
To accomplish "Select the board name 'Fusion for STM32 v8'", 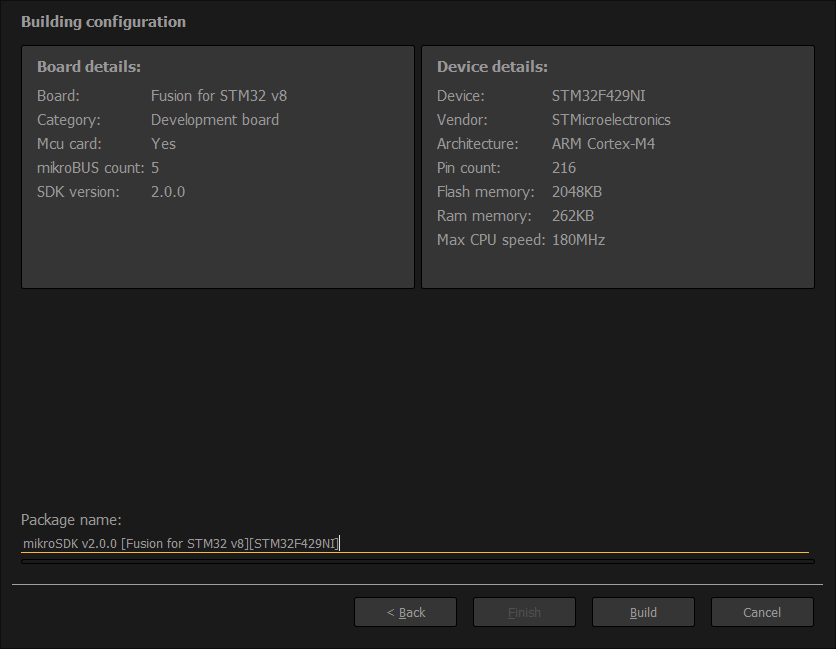I will coord(219,96).
